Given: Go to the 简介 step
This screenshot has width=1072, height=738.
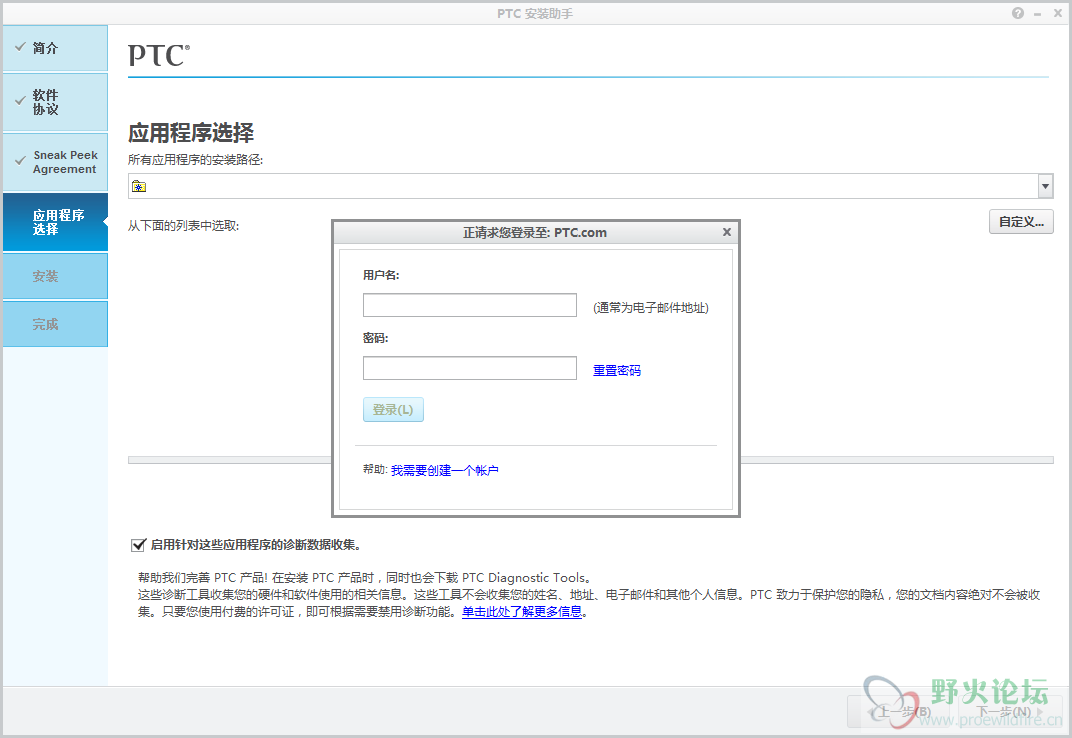Looking at the screenshot, I should 55,48.
